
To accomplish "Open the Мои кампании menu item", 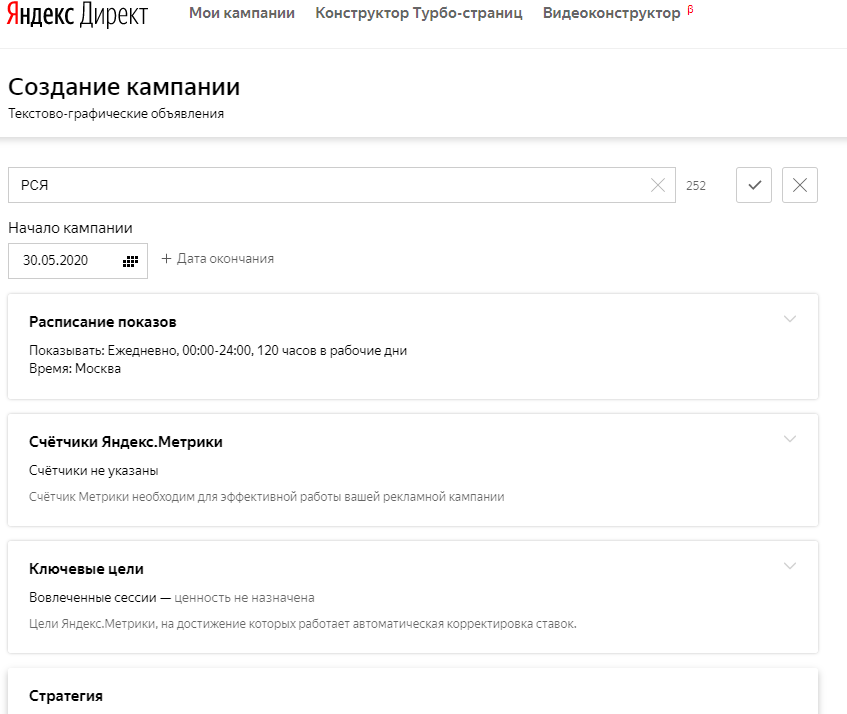I will click(x=242, y=14).
